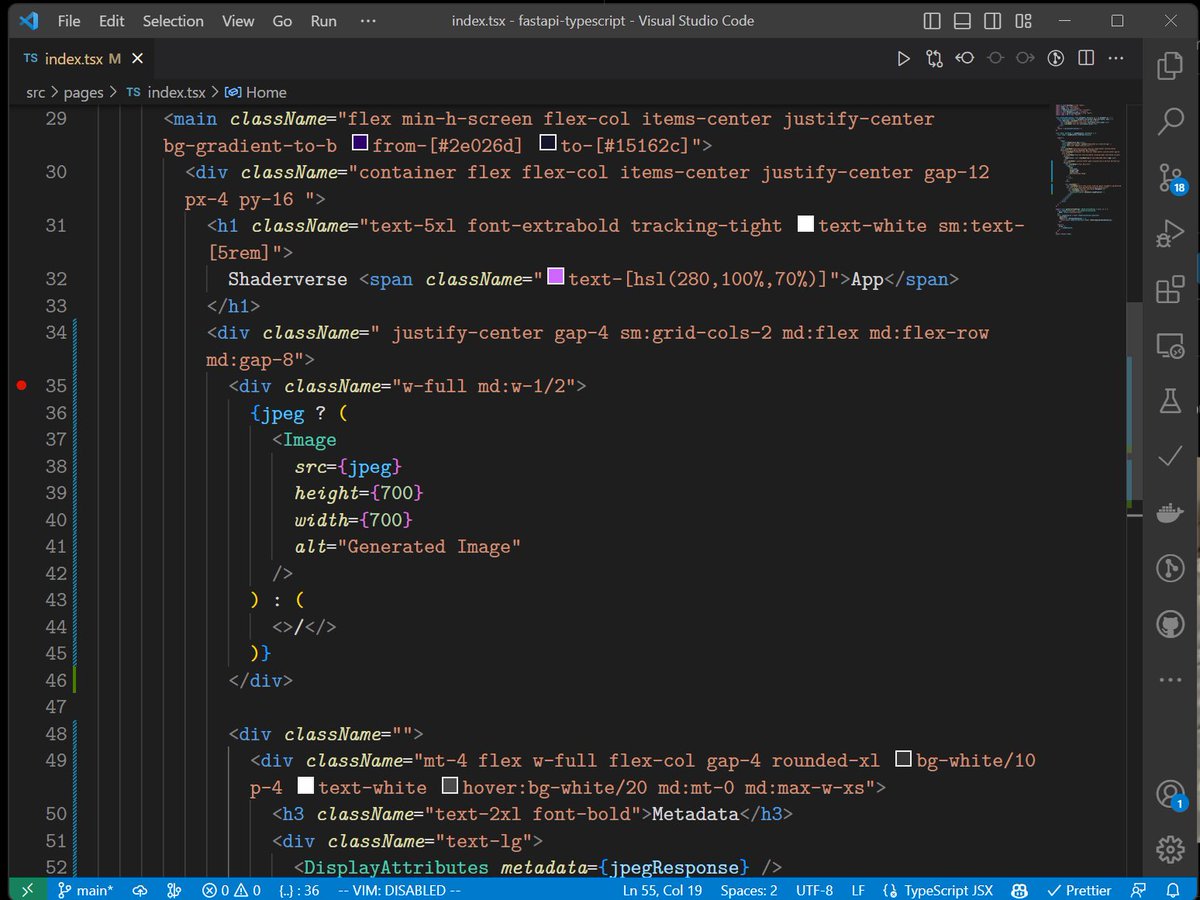Viewport: 1200px width, 900px height.
Task: Expand the pages breadcrumb
Action: 83,92
